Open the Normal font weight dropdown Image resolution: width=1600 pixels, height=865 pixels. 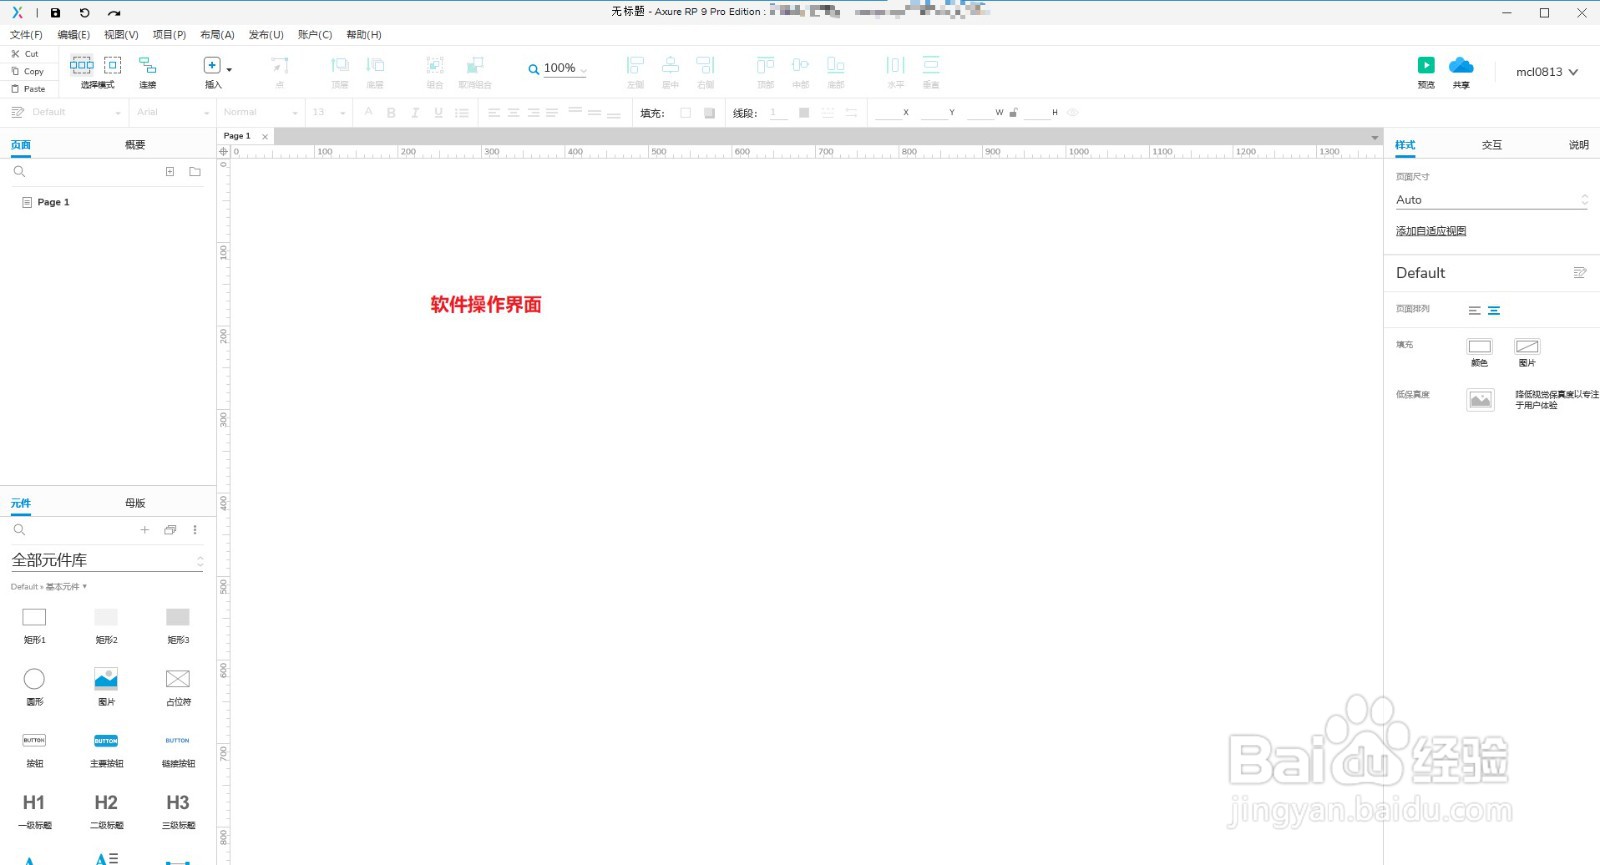pyautogui.click(x=260, y=113)
